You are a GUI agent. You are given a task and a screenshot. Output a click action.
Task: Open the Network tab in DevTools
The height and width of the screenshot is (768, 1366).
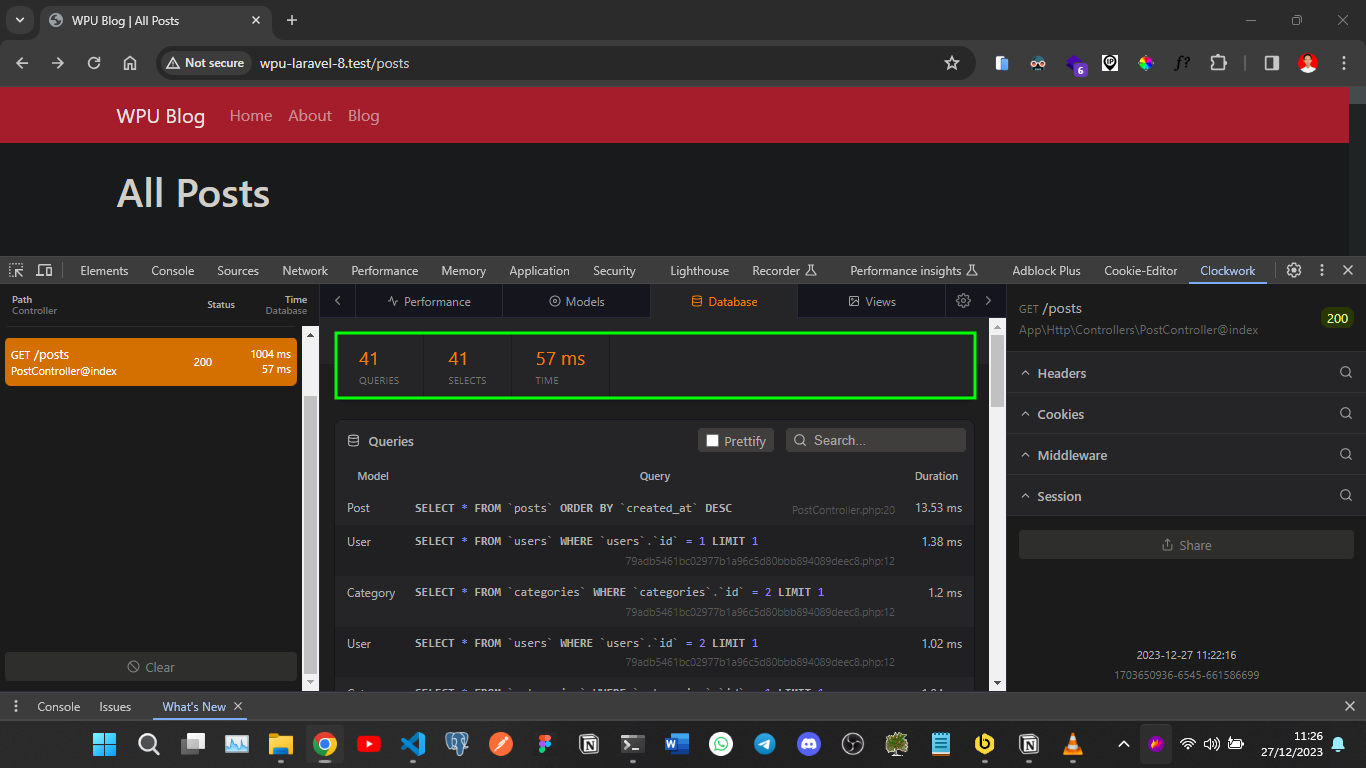(304, 270)
